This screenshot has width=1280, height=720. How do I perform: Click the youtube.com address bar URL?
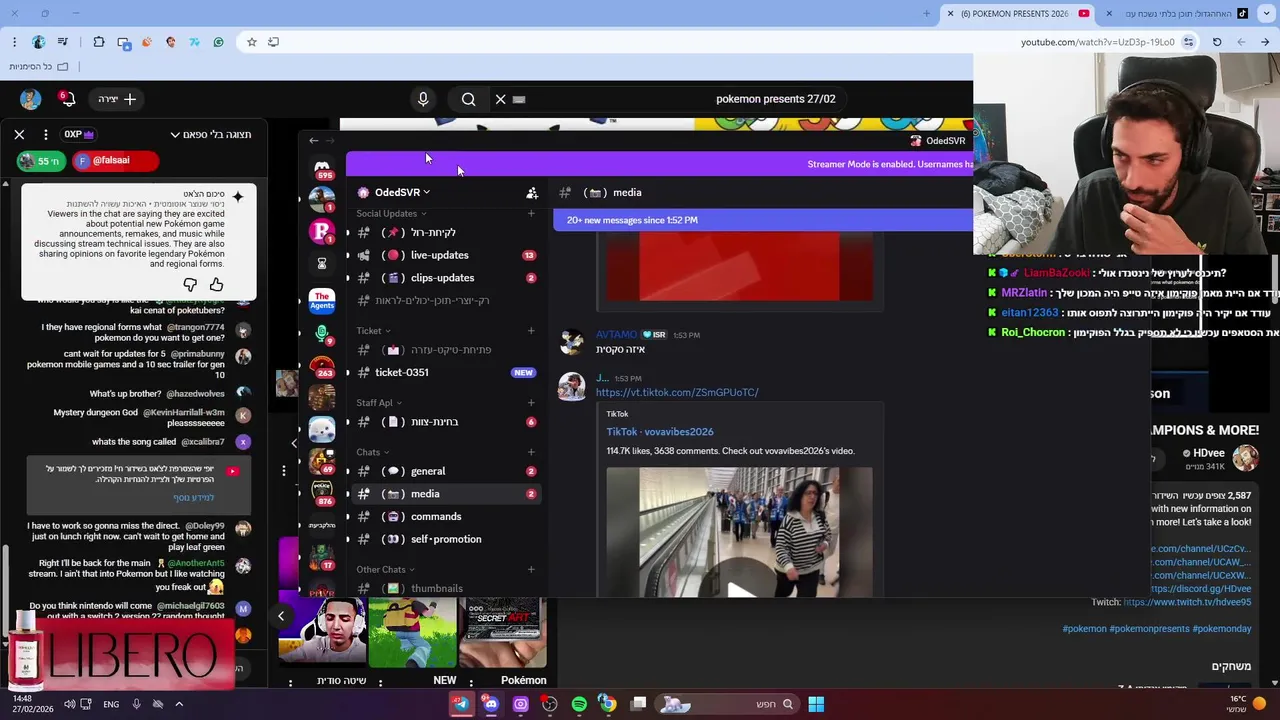click(x=1097, y=42)
